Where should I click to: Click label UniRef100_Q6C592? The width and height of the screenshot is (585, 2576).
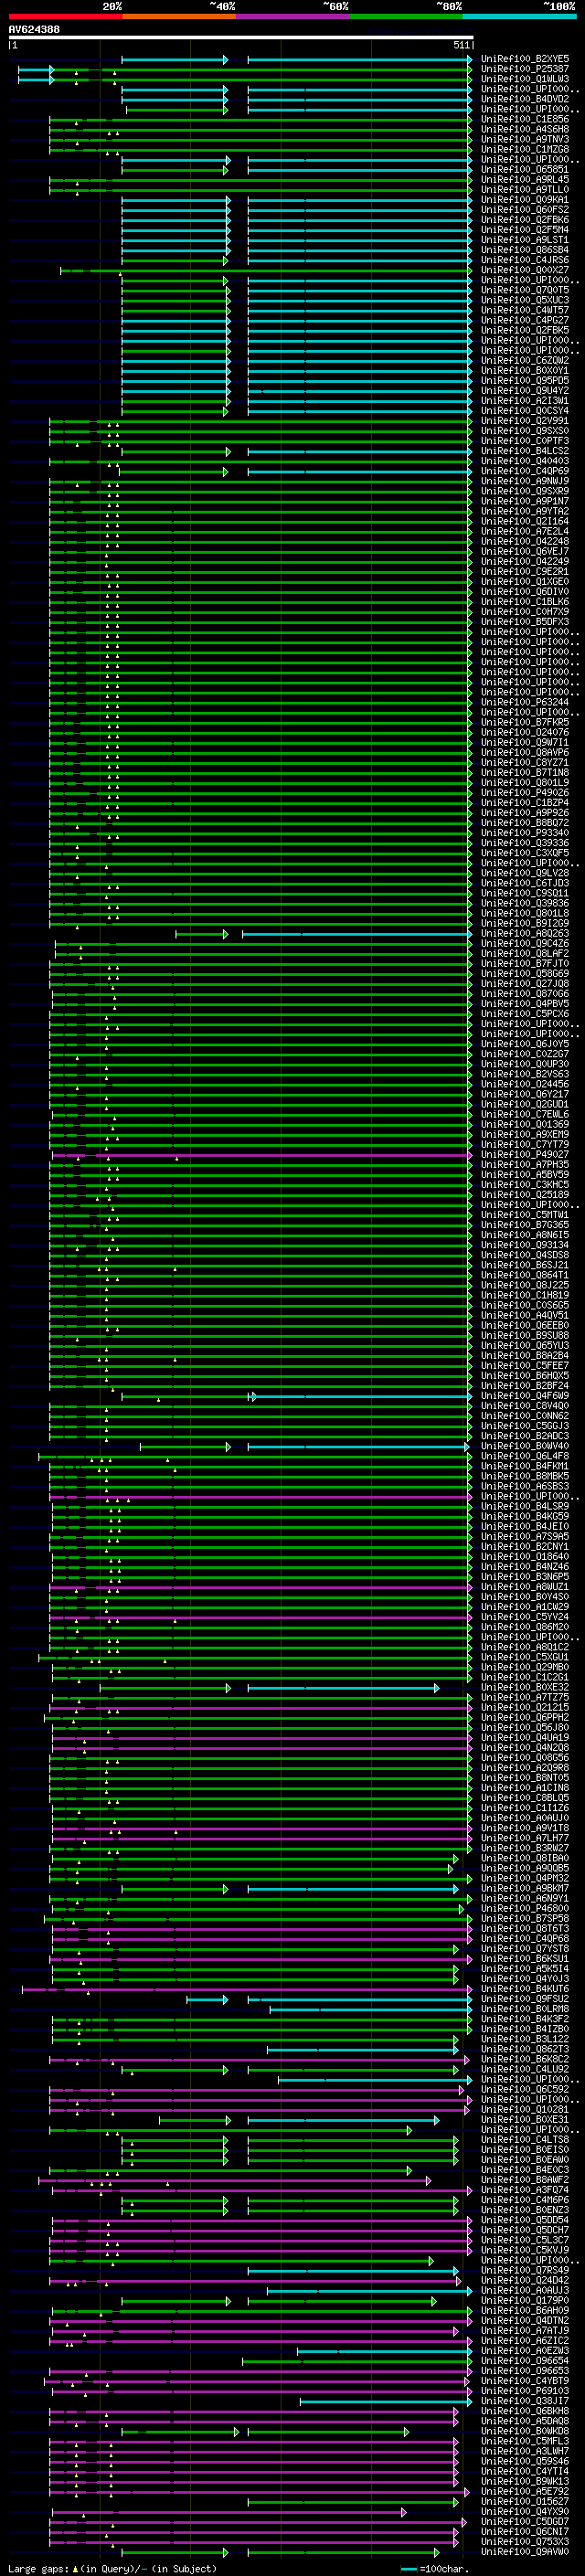click(524, 2090)
